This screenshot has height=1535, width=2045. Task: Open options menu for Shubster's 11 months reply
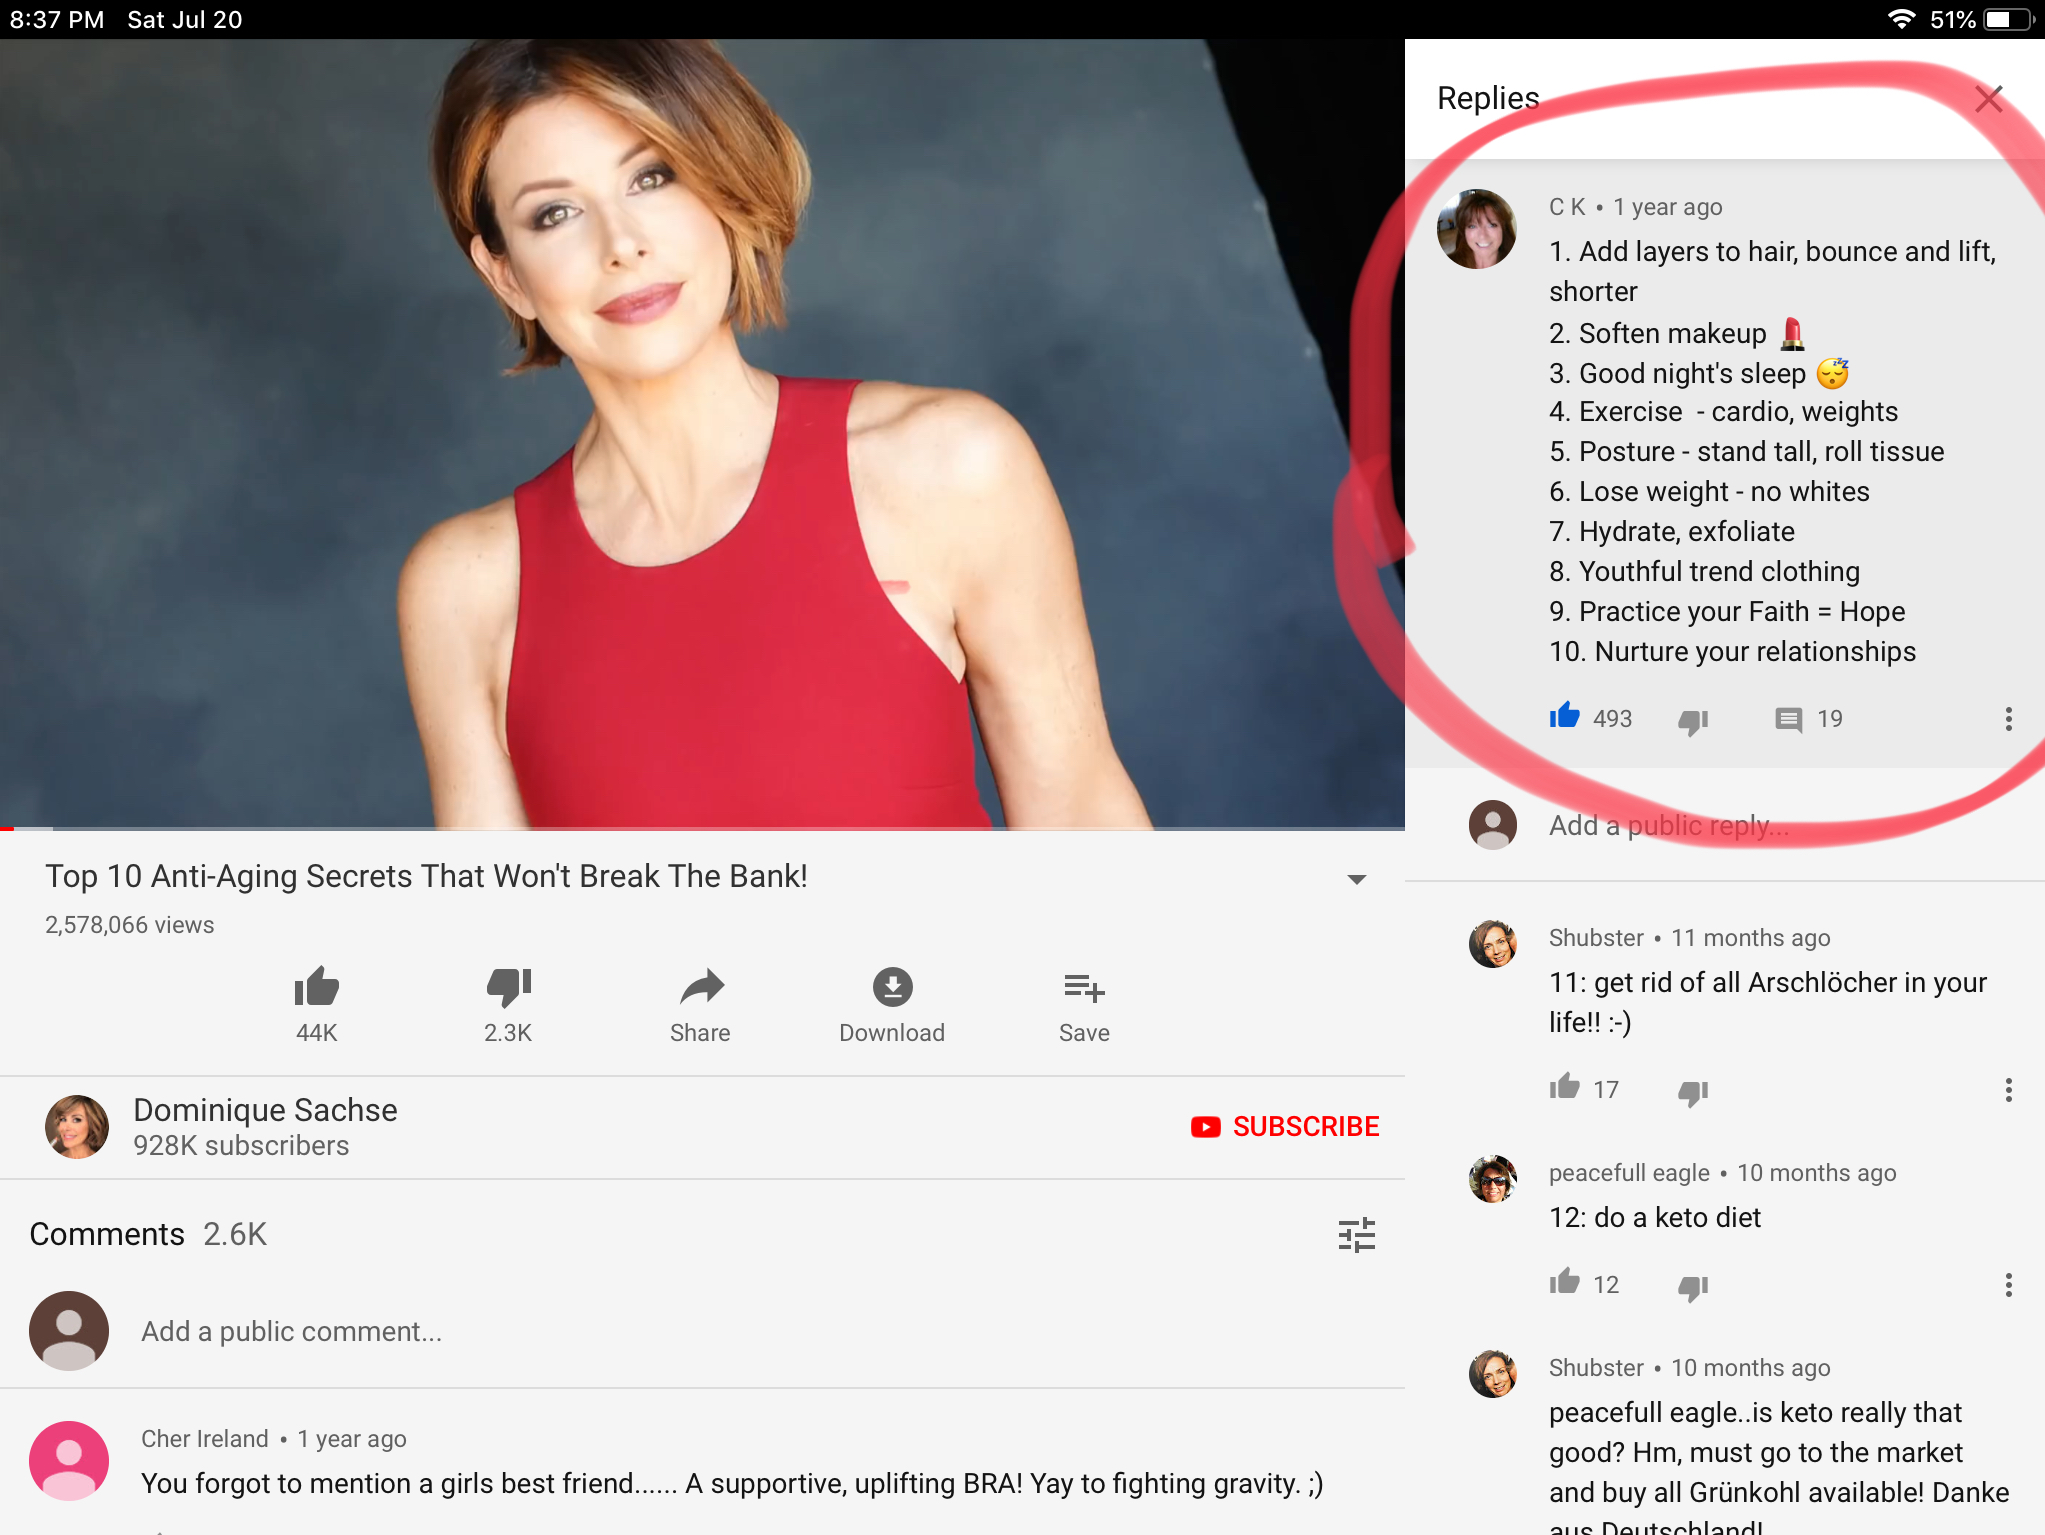[2008, 1090]
